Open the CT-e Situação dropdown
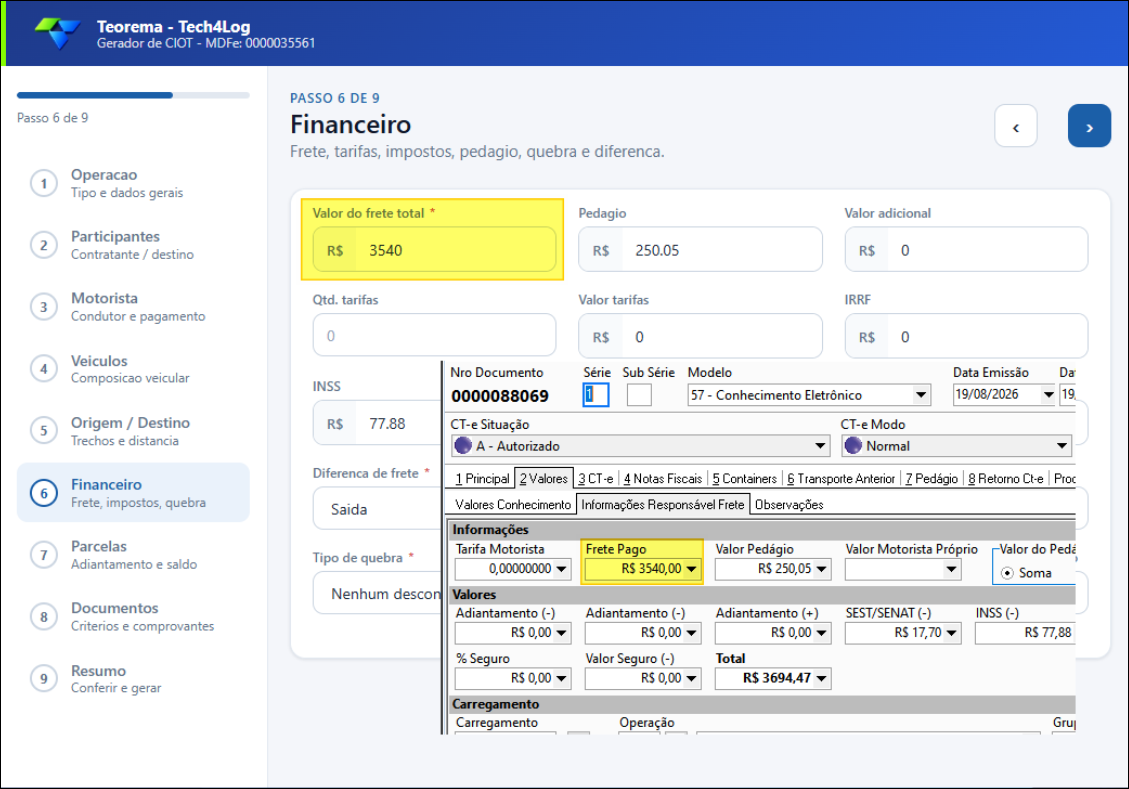The image size is (1129, 789). coord(819,446)
